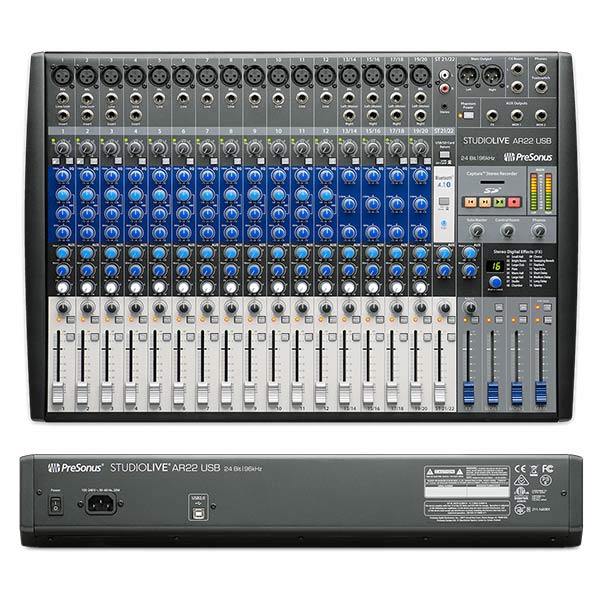Click the rightmost blue master fader cap
This screenshot has height=600, width=600.
pos(541,393)
